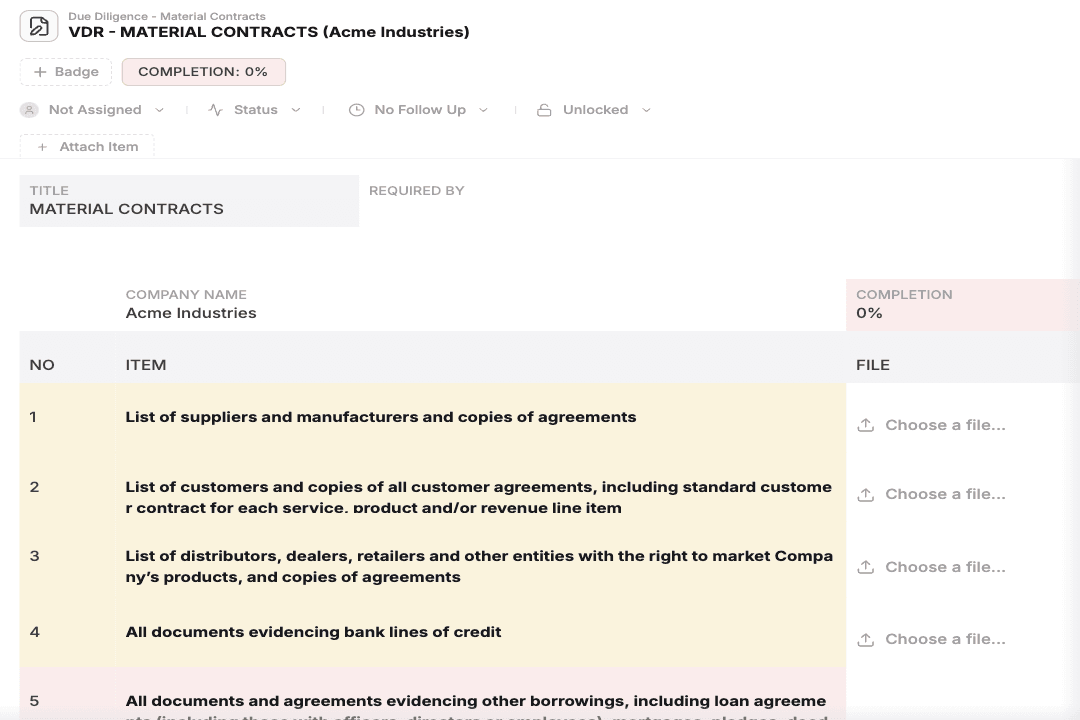Add a Badge

(66, 72)
